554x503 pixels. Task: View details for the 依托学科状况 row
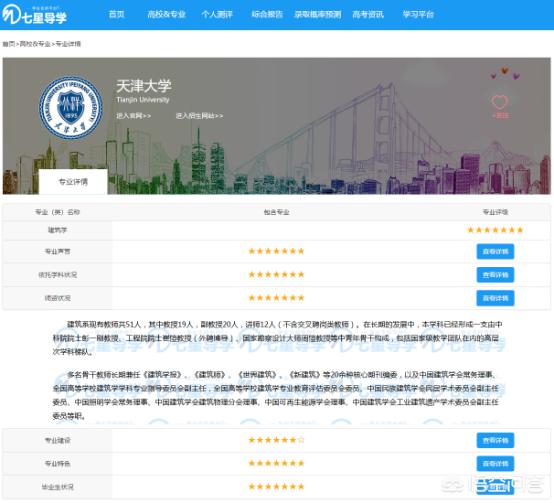pos(495,275)
